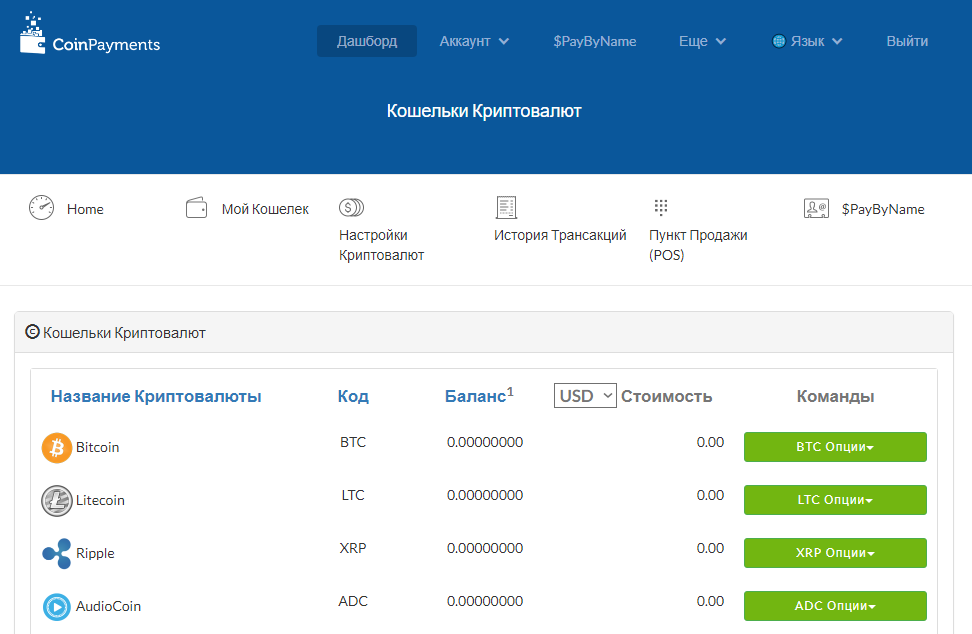The width and height of the screenshot is (972, 634).
Task: Click the coins icon above Настройки Криптовалют
Action: coord(351,207)
